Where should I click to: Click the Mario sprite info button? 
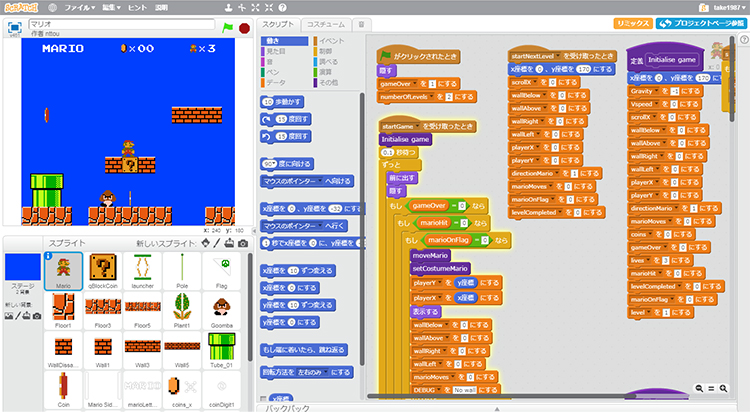click(50, 256)
